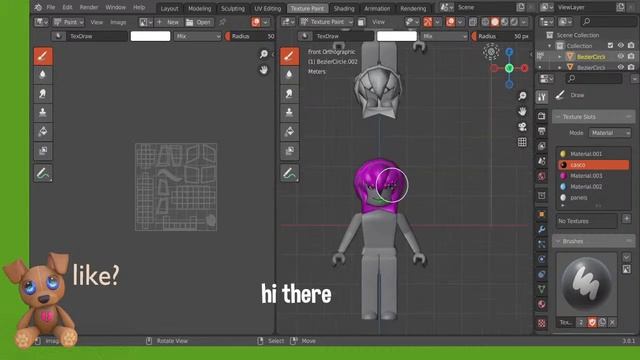
Task: Click the pan hand in the image editor
Action: tap(264, 70)
